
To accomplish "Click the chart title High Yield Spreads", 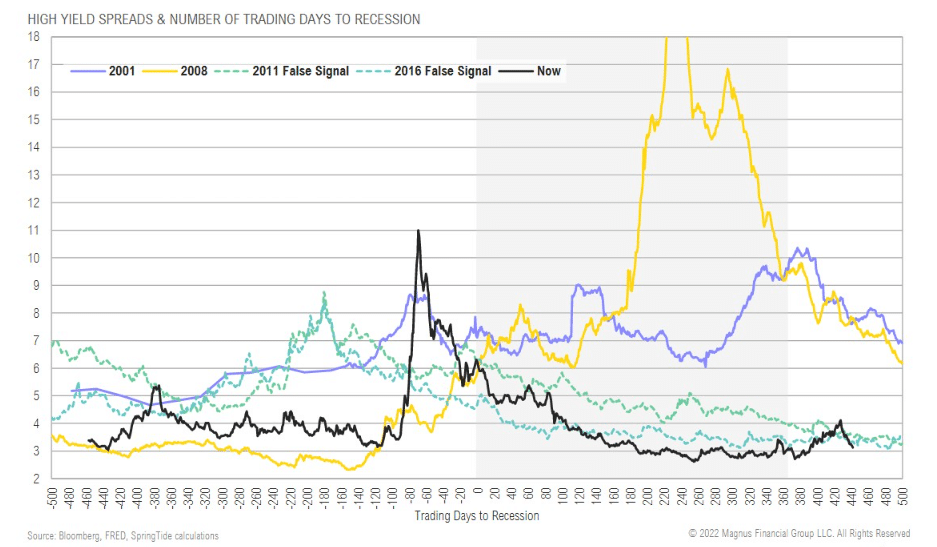I will [223, 19].
